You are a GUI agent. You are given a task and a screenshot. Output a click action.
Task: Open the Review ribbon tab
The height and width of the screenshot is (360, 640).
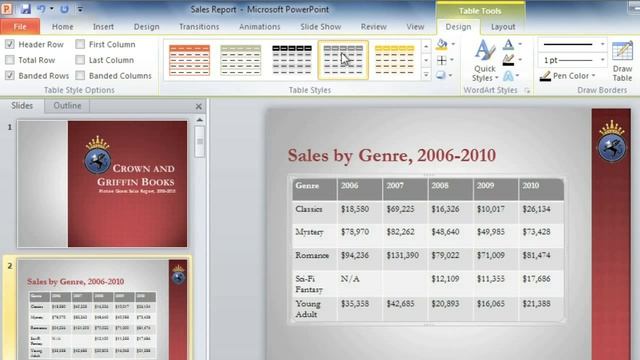point(373,27)
